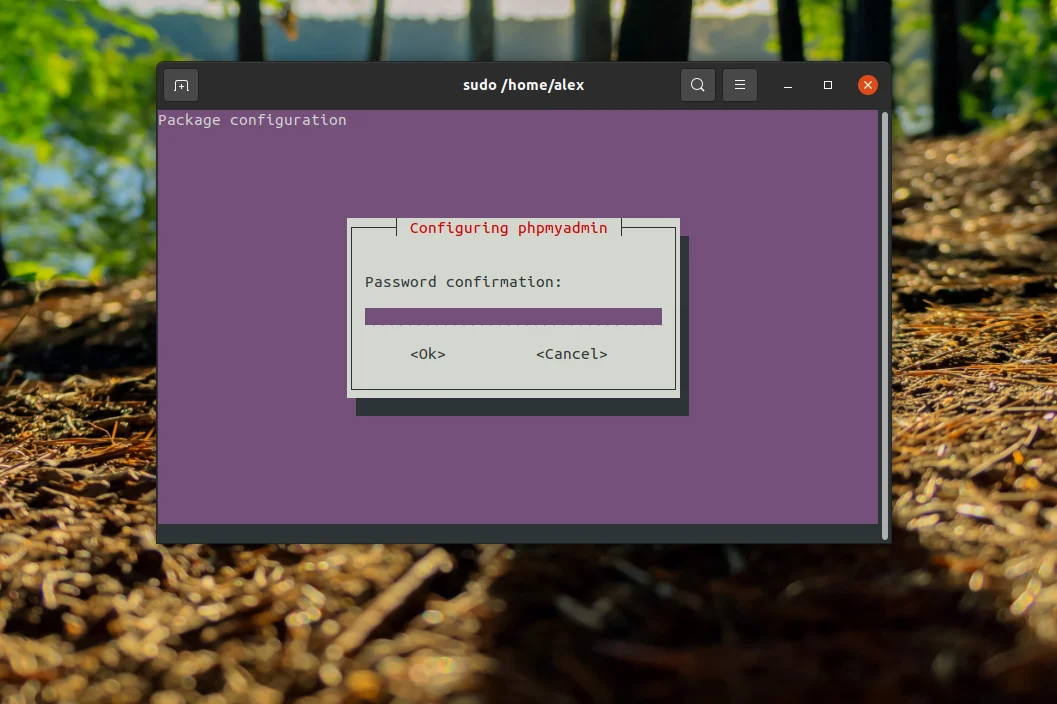
Task: Click the title bar reading sudo /home/alex
Action: coord(523,85)
